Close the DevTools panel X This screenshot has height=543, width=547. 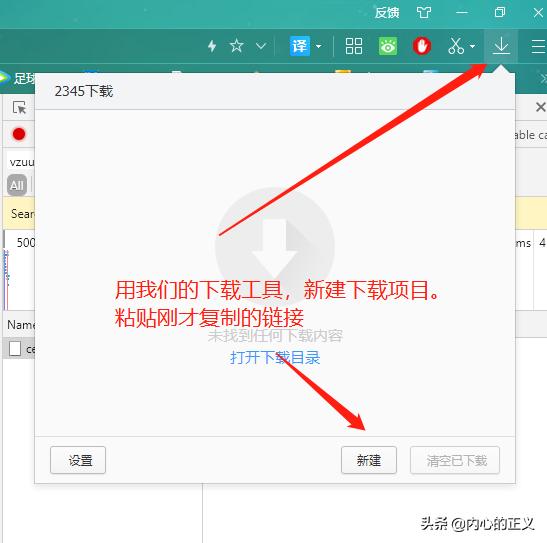(x=540, y=107)
